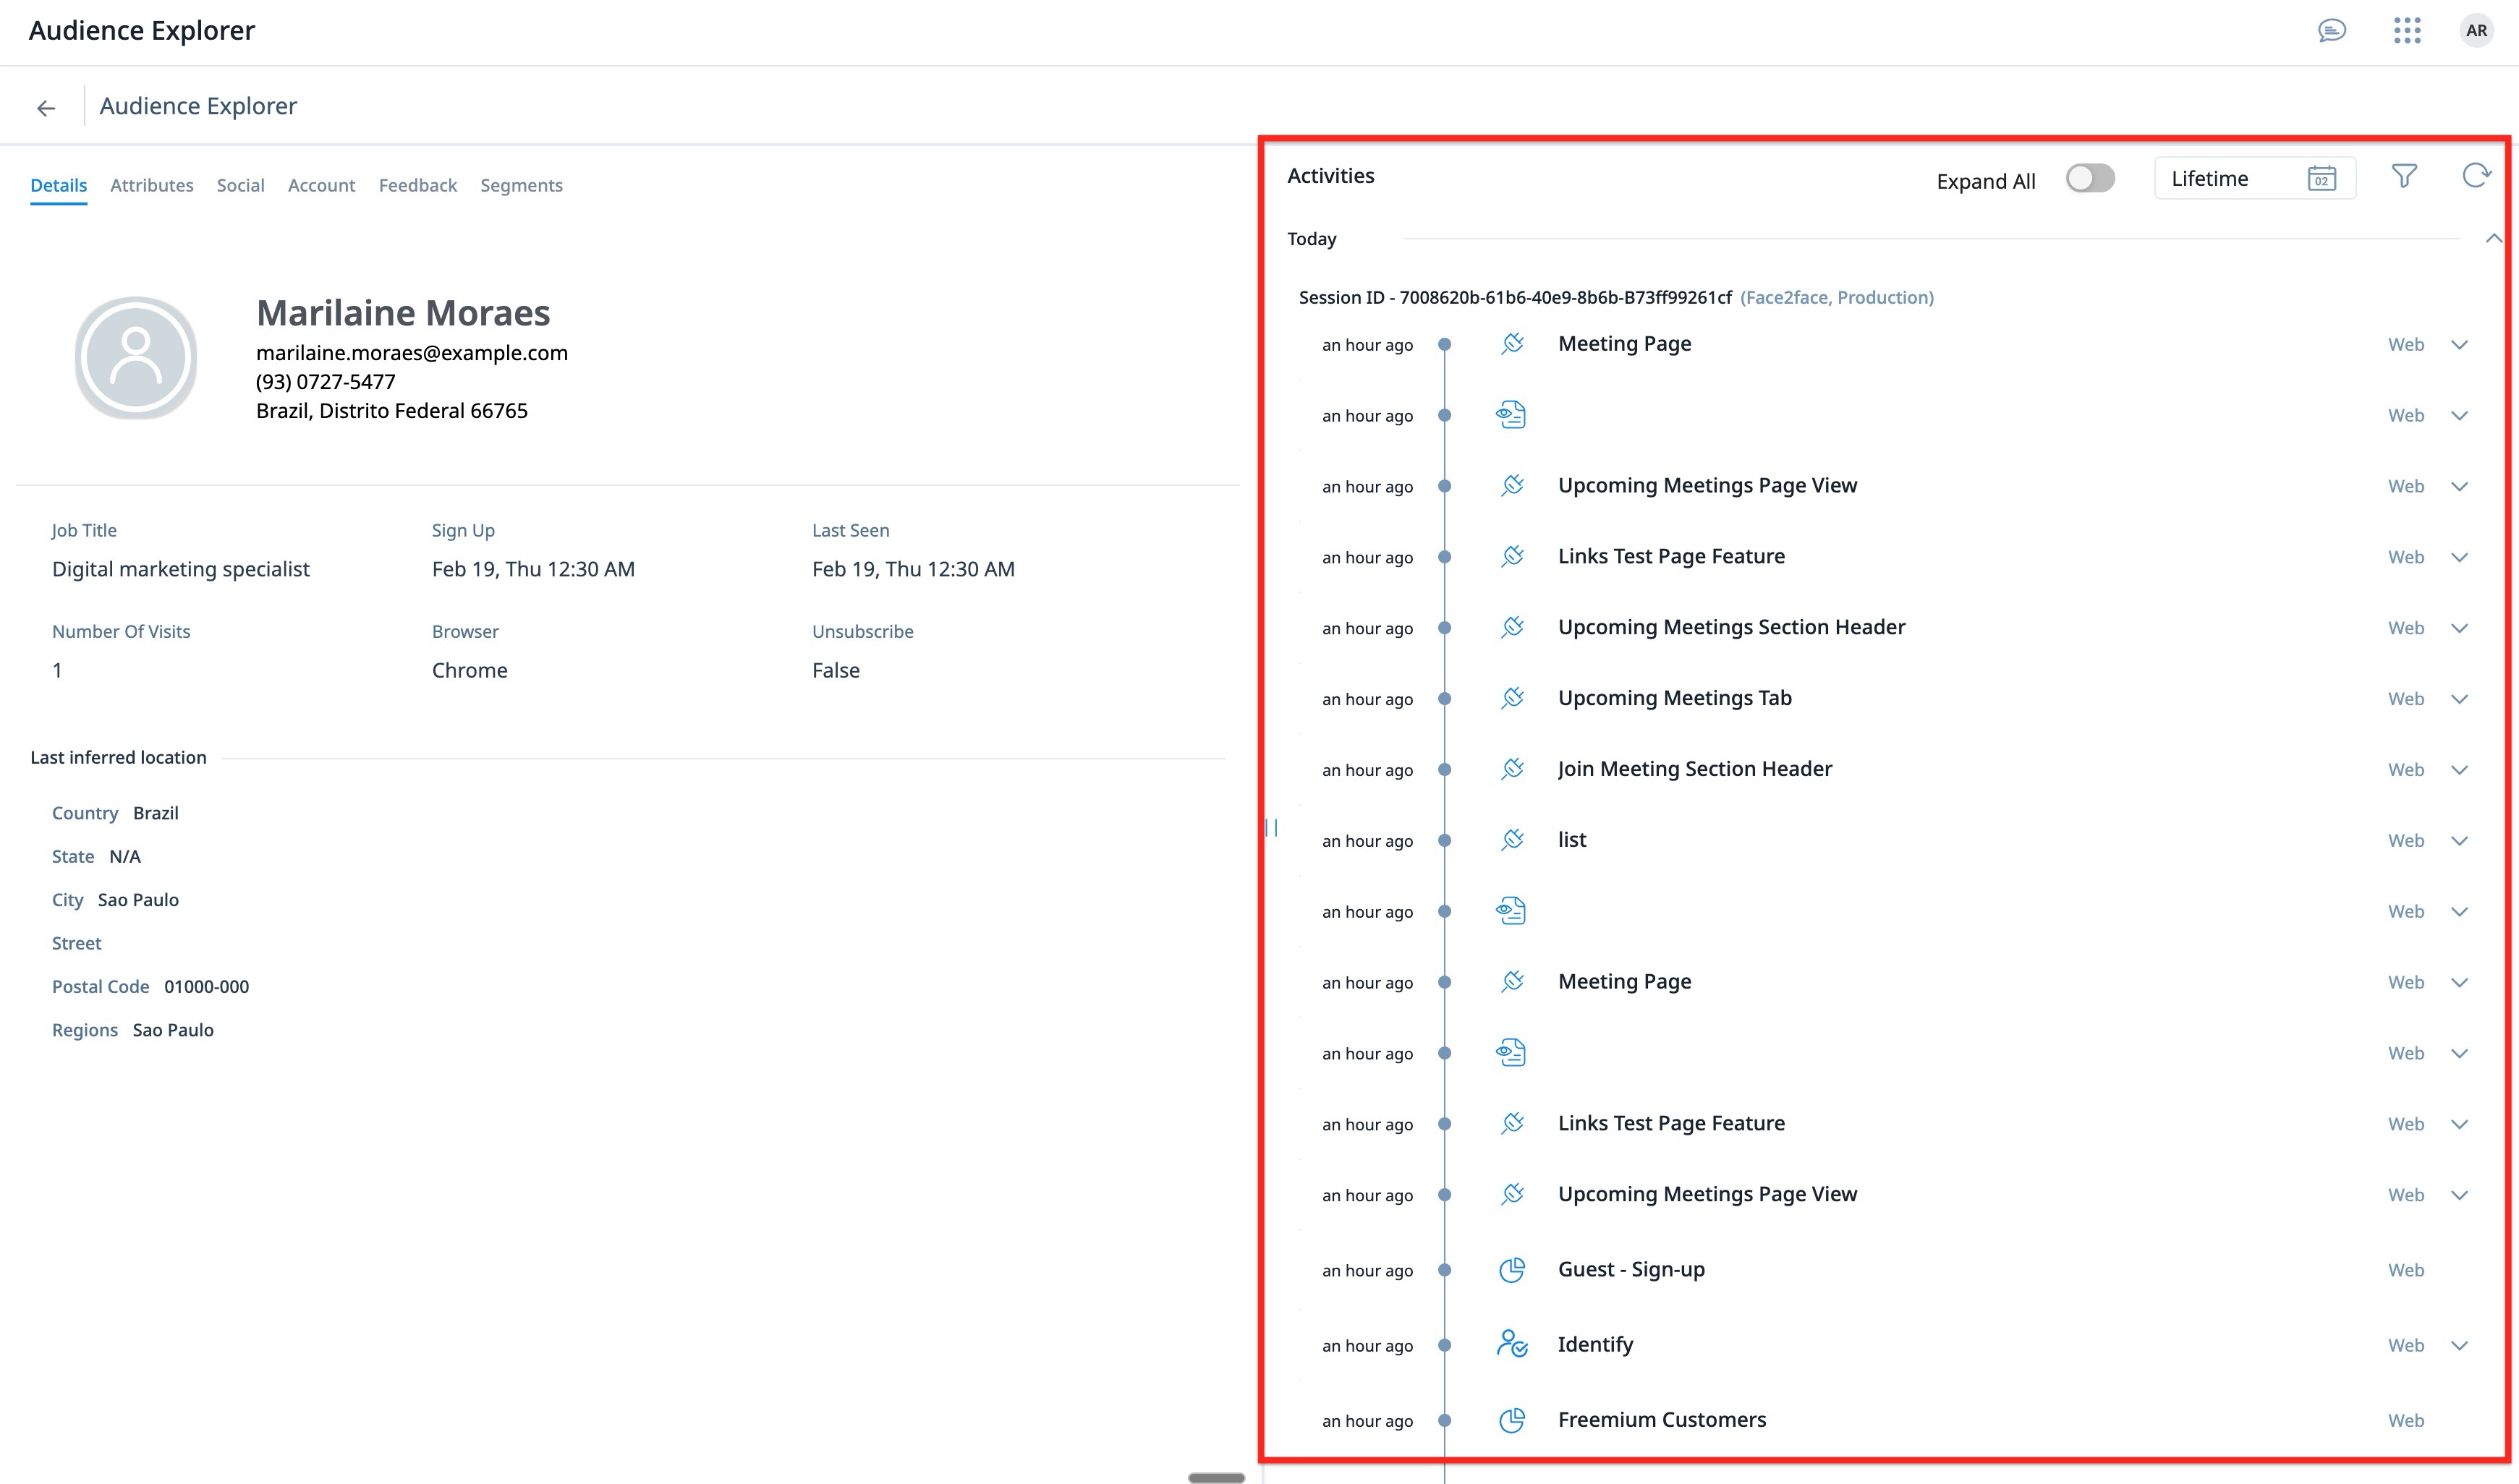Viewport: 2519px width, 1484px height.
Task: Switch to the Attributes tab
Action: coord(152,185)
